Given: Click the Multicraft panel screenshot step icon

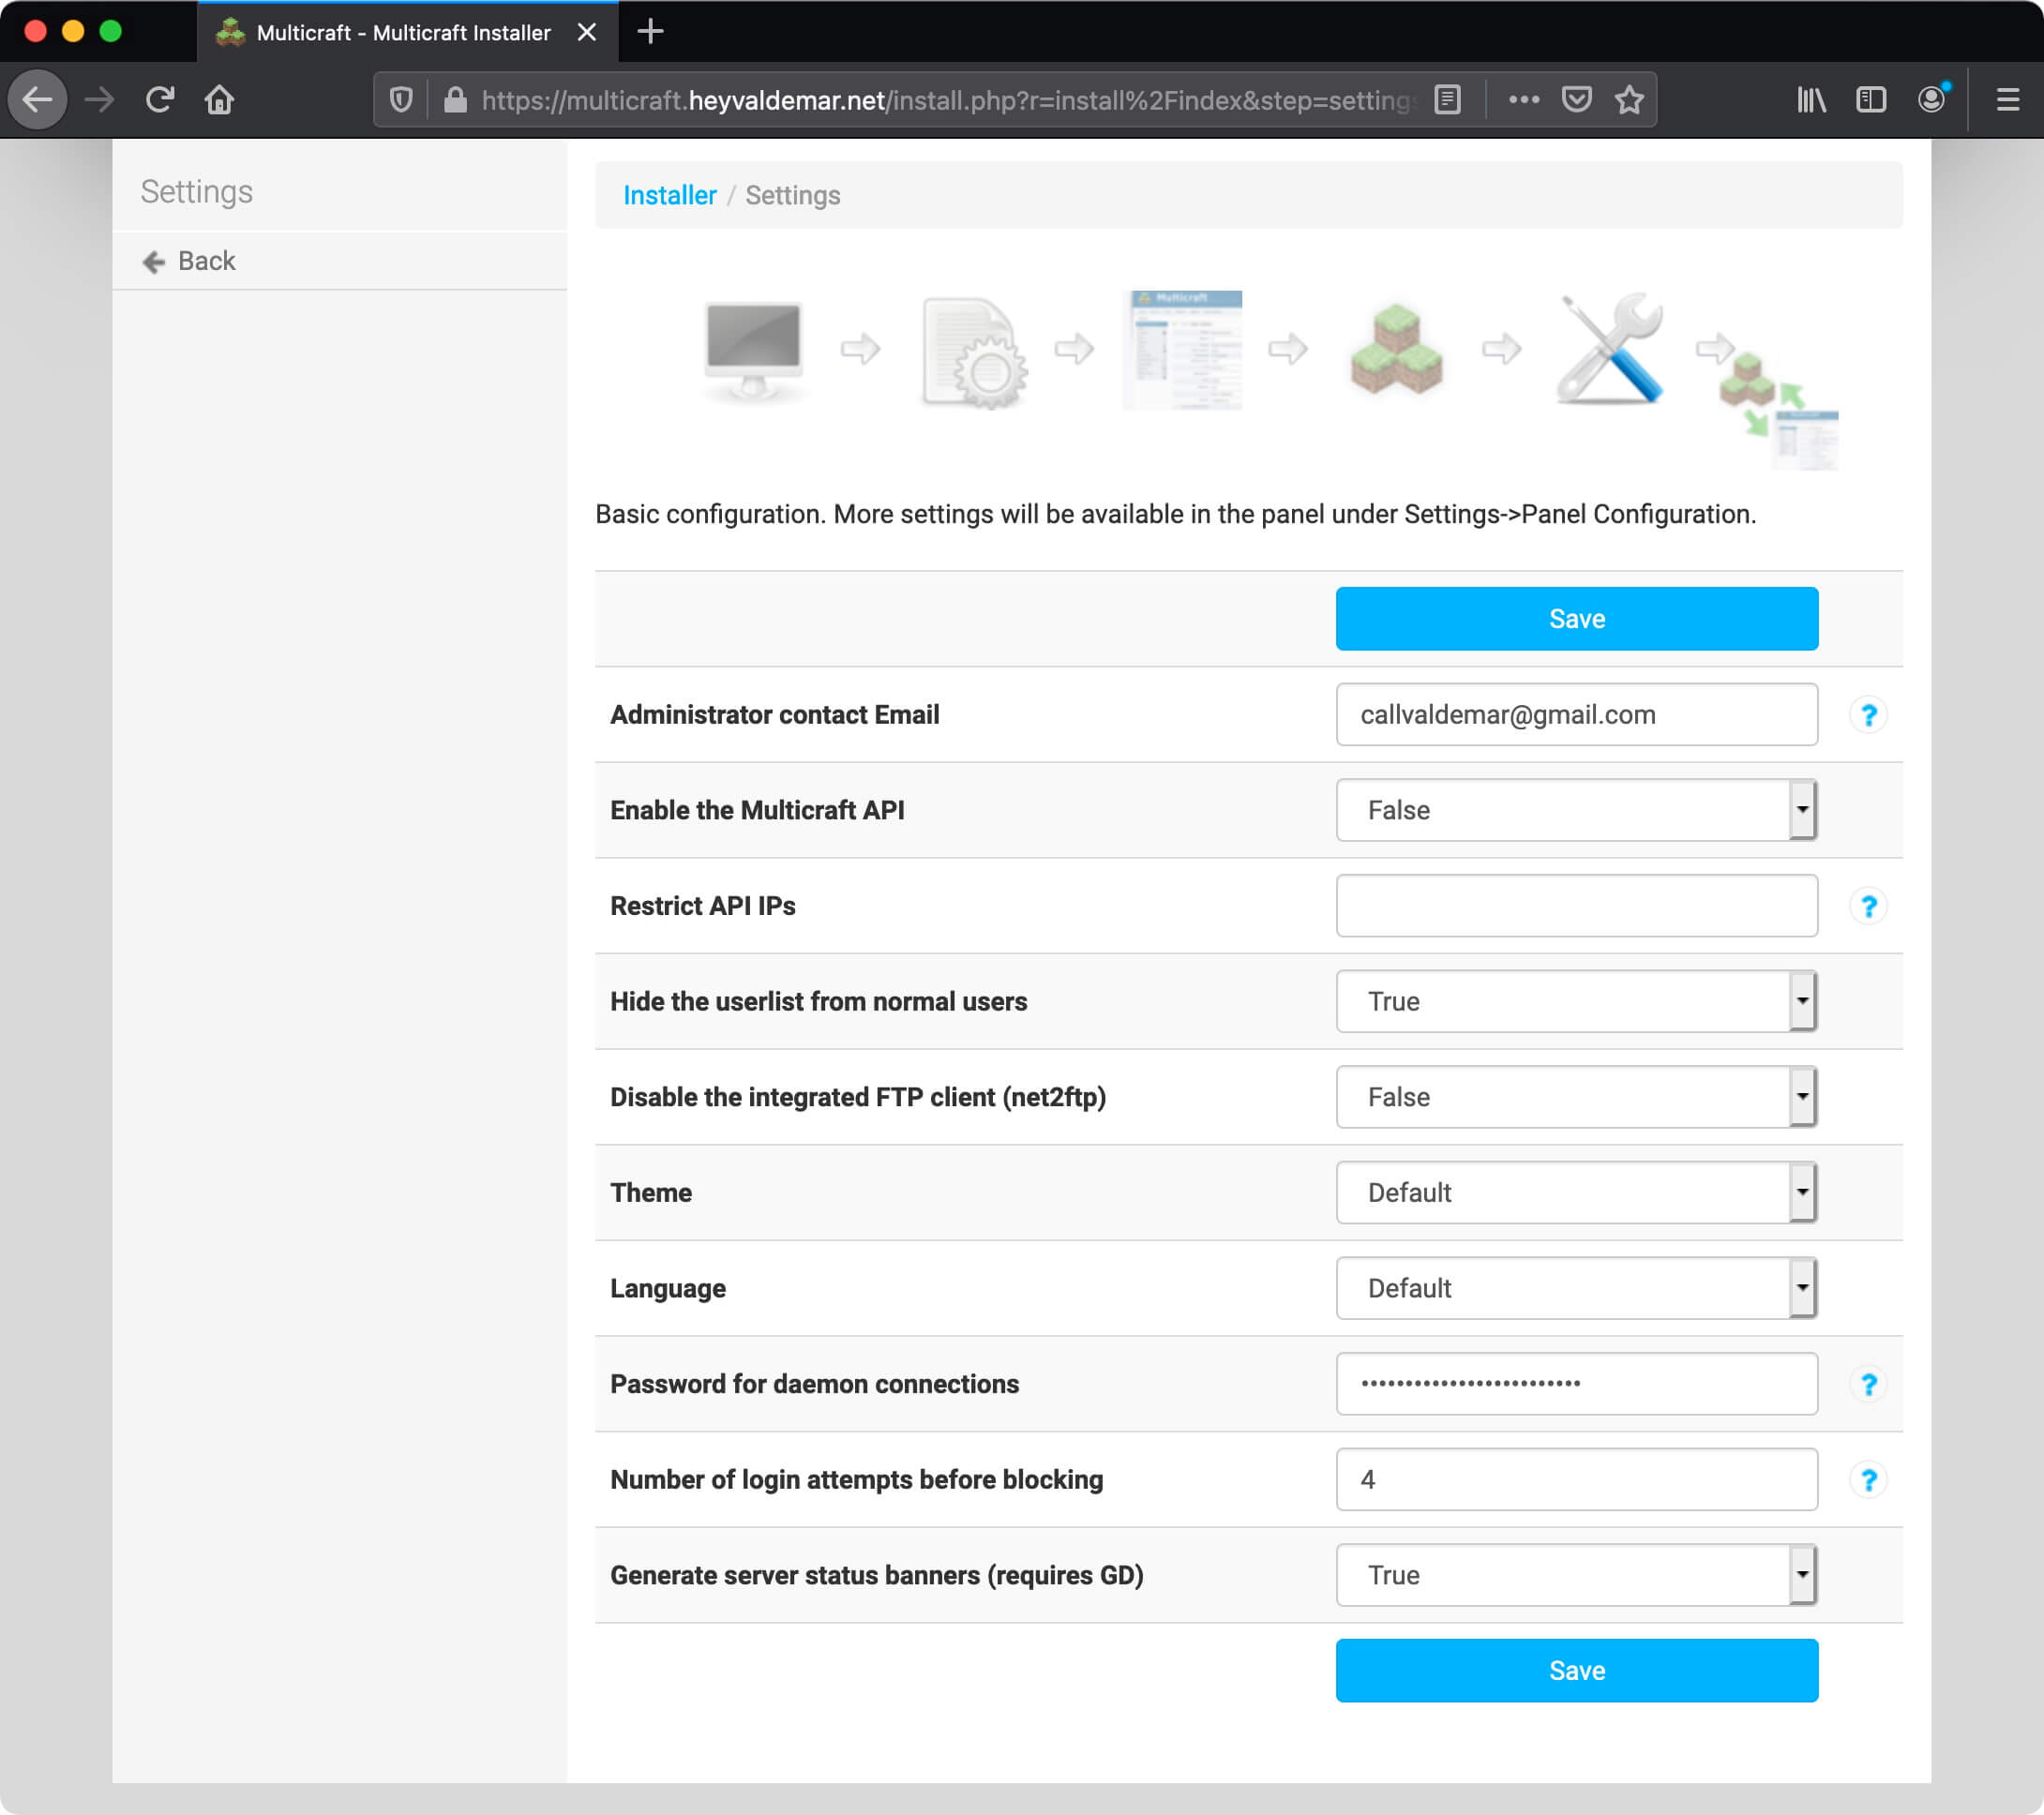Looking at the screenshot, I should 1182,349.
